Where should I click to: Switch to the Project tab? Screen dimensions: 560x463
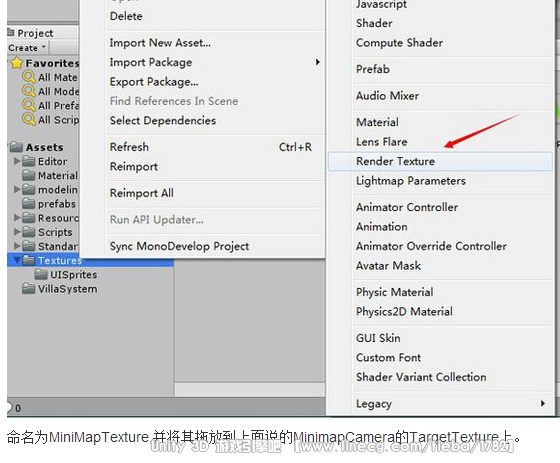[35, 33]
